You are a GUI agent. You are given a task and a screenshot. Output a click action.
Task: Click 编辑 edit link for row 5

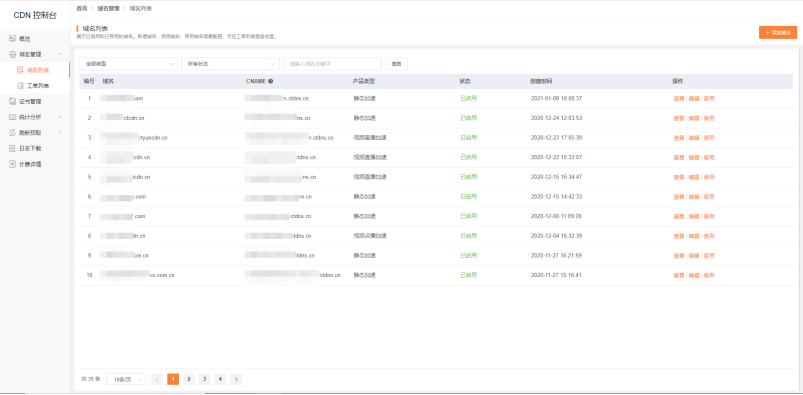(x=693, y=177)
